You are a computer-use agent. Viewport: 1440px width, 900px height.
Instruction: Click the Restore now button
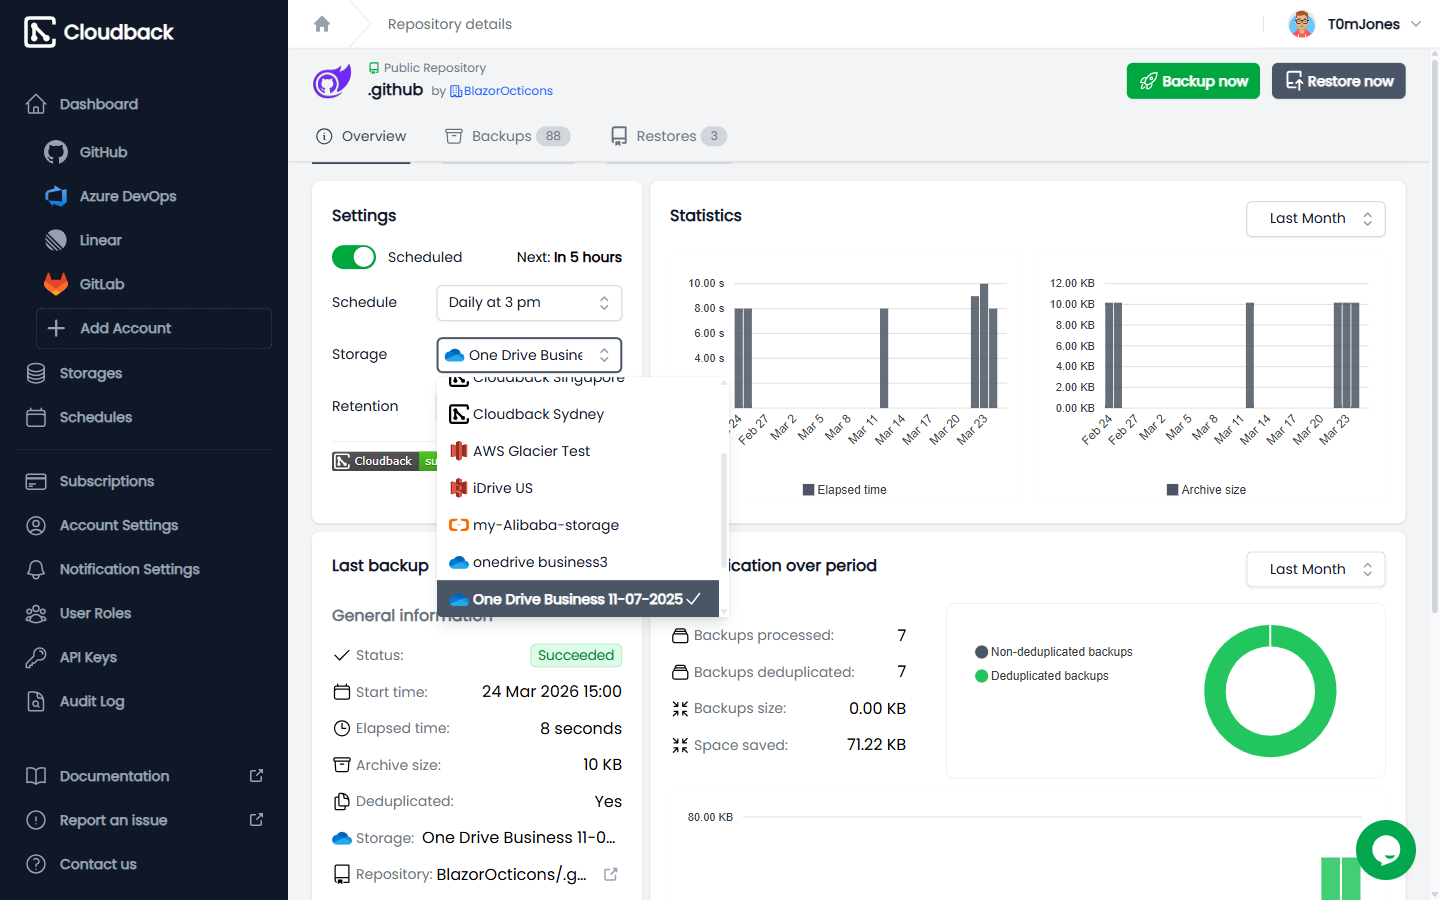[x=1339, y=81]
